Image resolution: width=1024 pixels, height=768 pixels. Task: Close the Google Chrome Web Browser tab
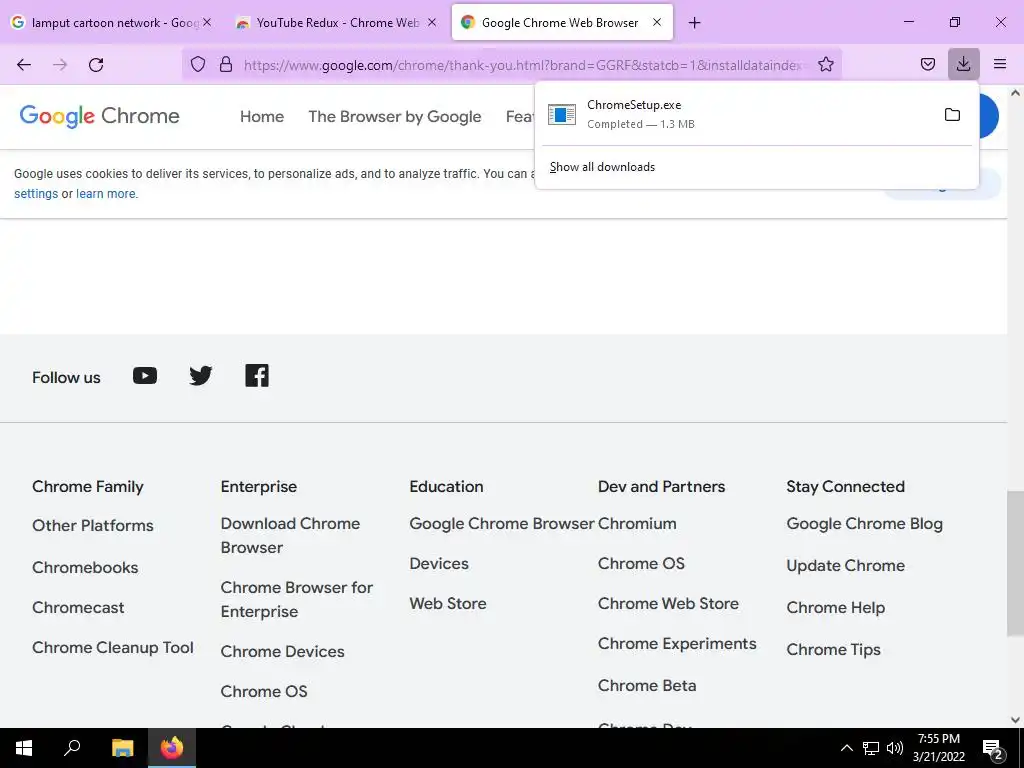pyautogui.click(x=657, y=22)
